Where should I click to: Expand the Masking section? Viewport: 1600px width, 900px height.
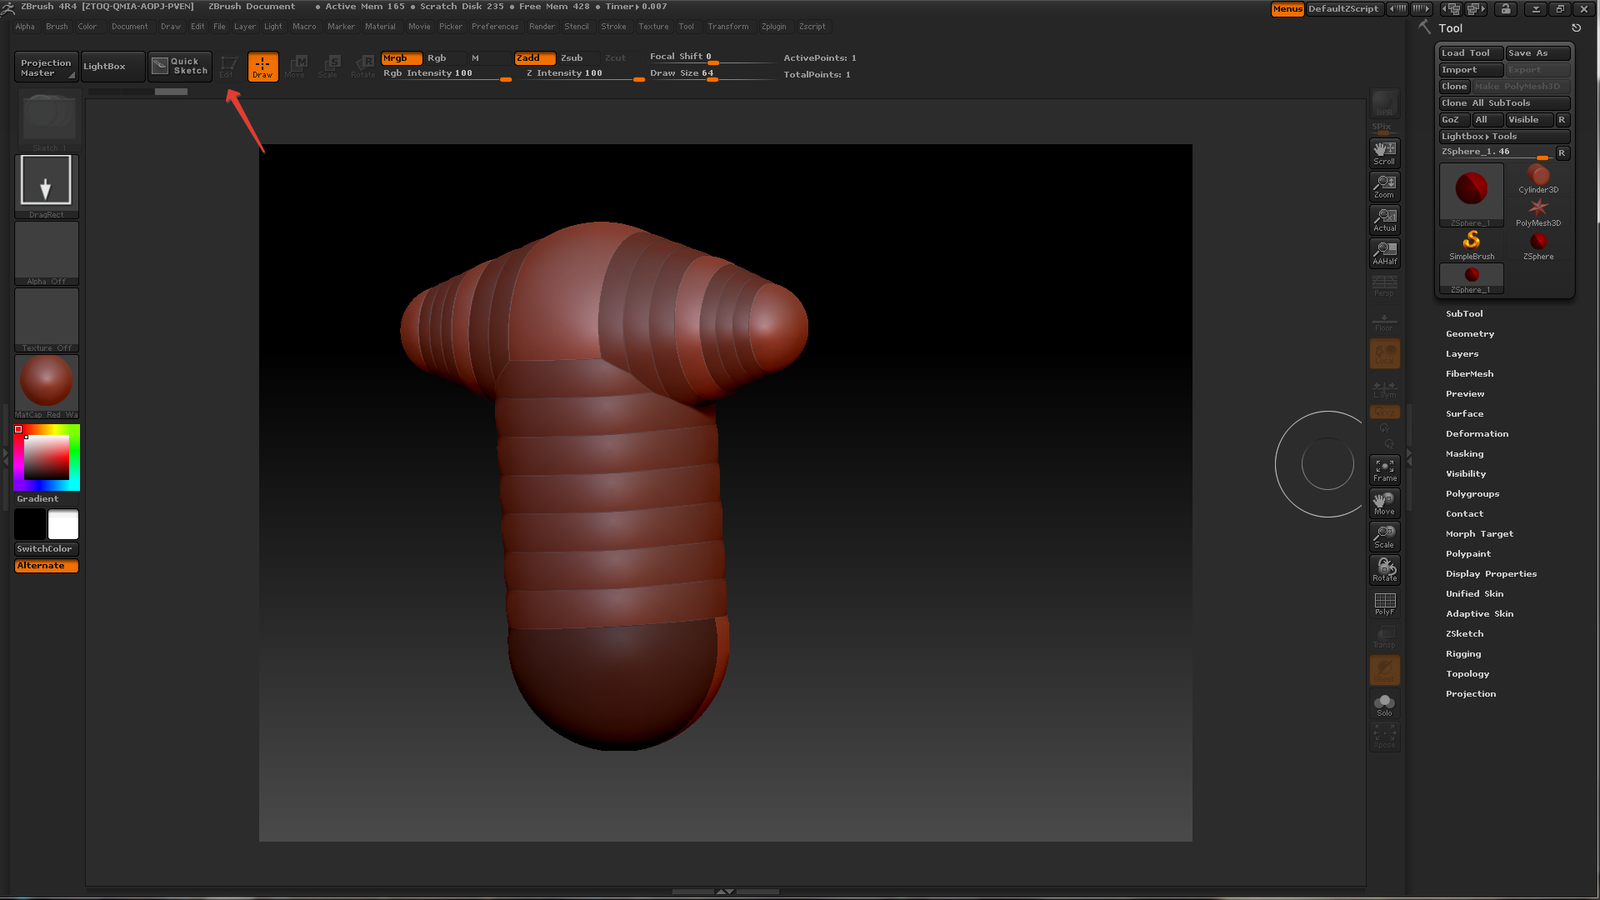[x=1464, y=454]
